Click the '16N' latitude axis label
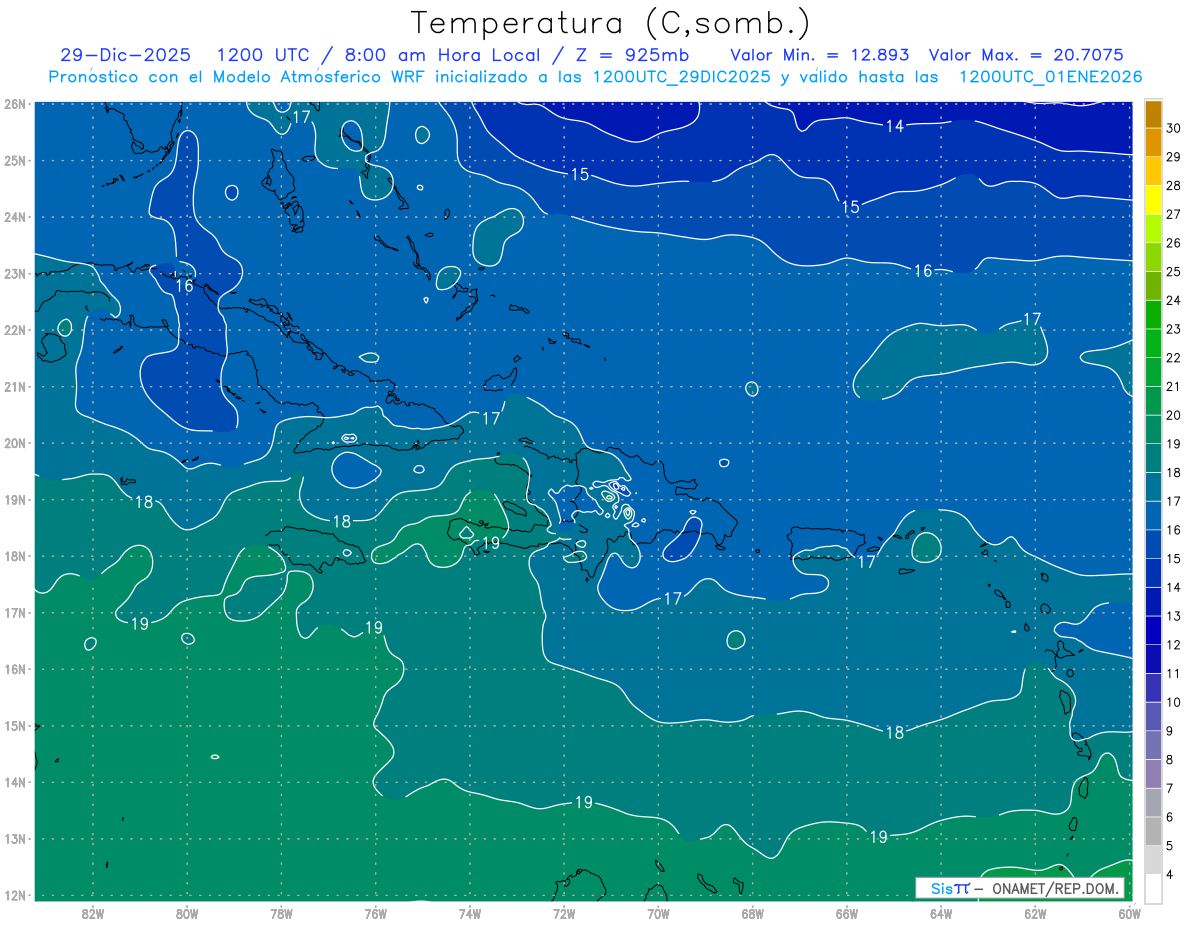This screenshot has height=927, width=1200. (15, 669)
